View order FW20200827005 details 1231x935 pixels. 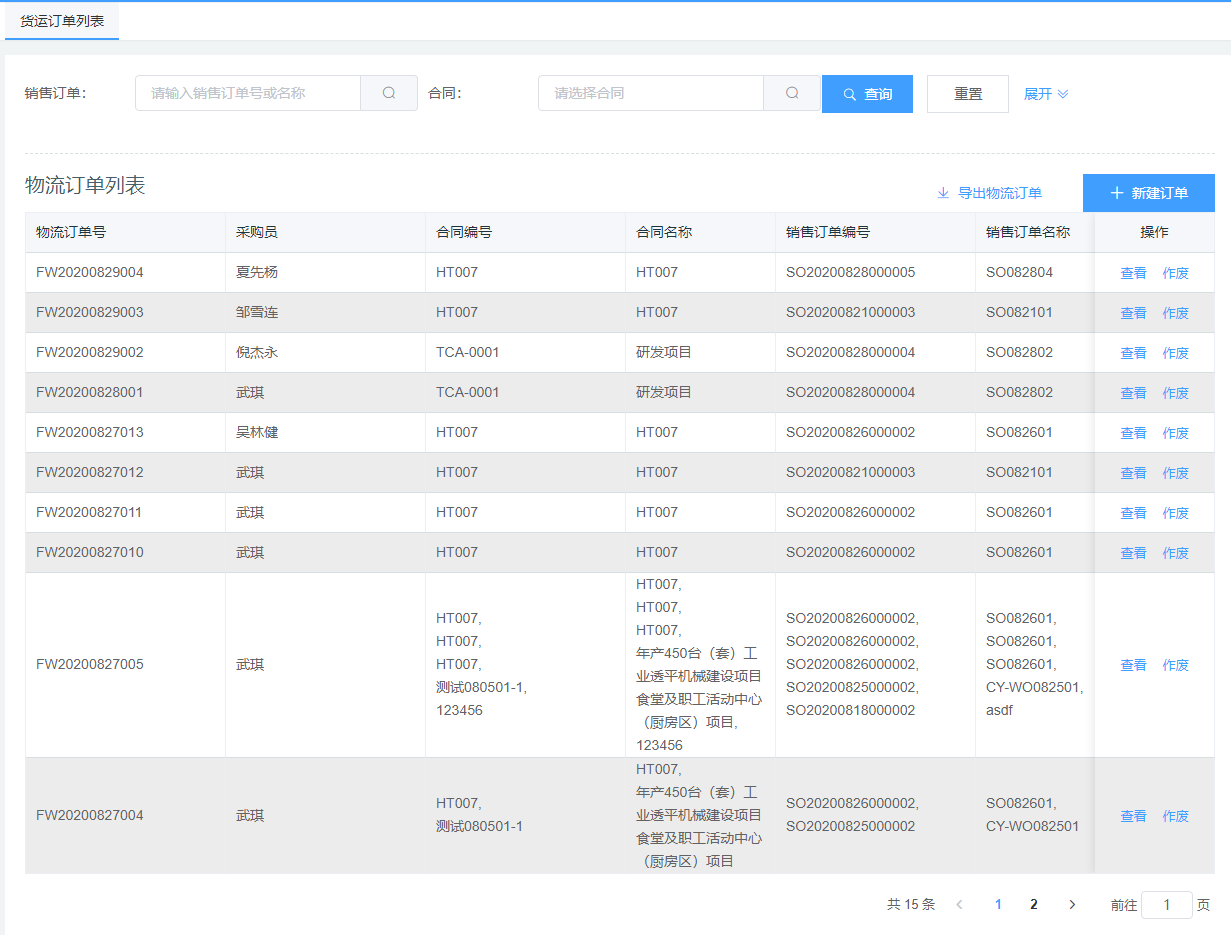click(1133, 665)
